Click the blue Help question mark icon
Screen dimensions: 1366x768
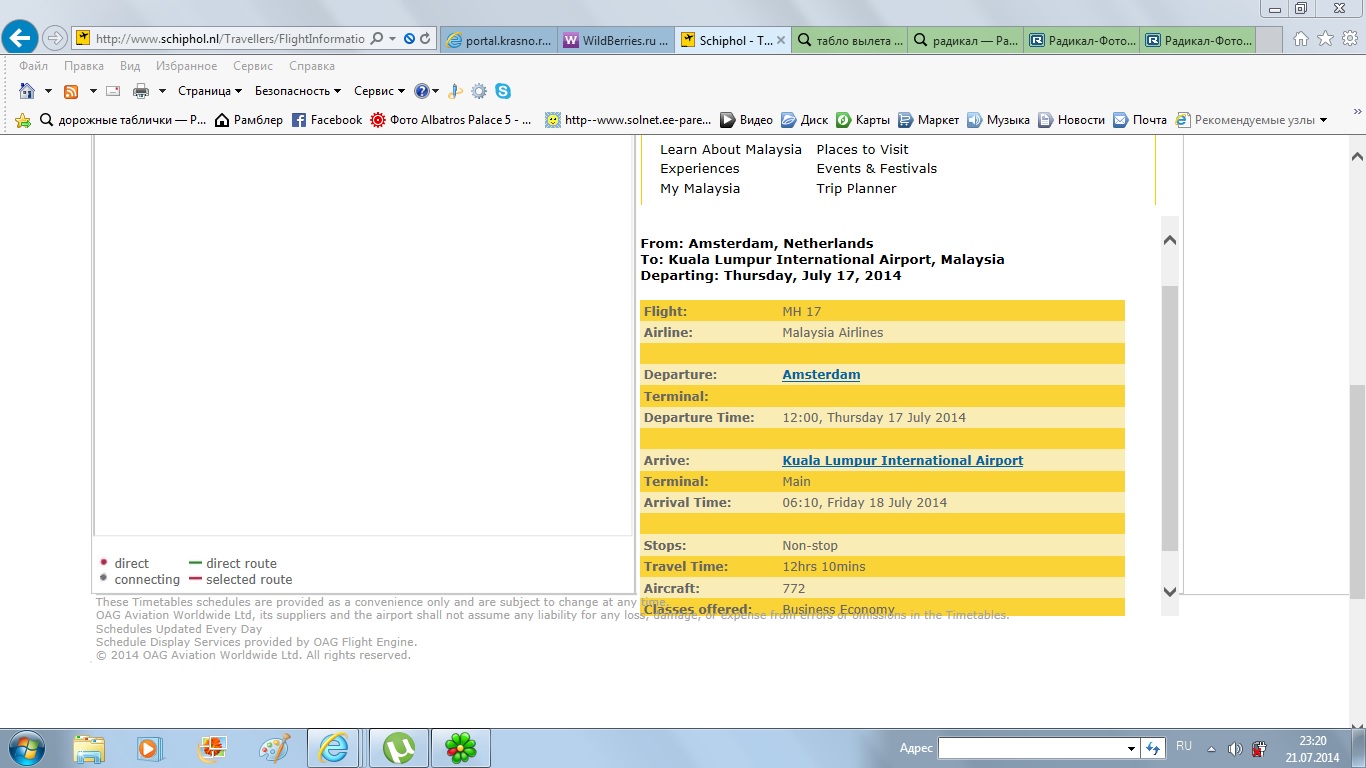422,91
